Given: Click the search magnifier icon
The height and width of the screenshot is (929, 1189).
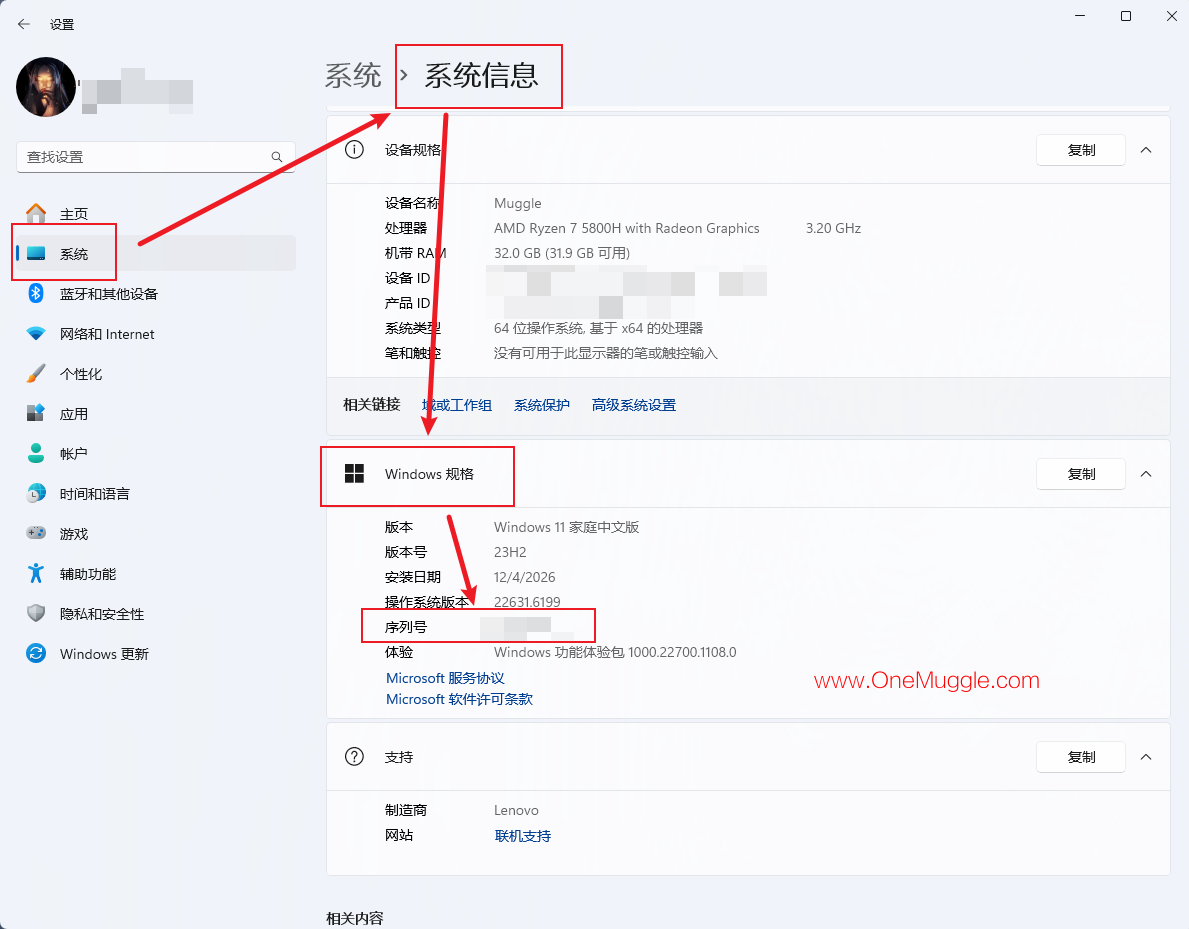Looking at the screenshot, I should coord(277,157).
